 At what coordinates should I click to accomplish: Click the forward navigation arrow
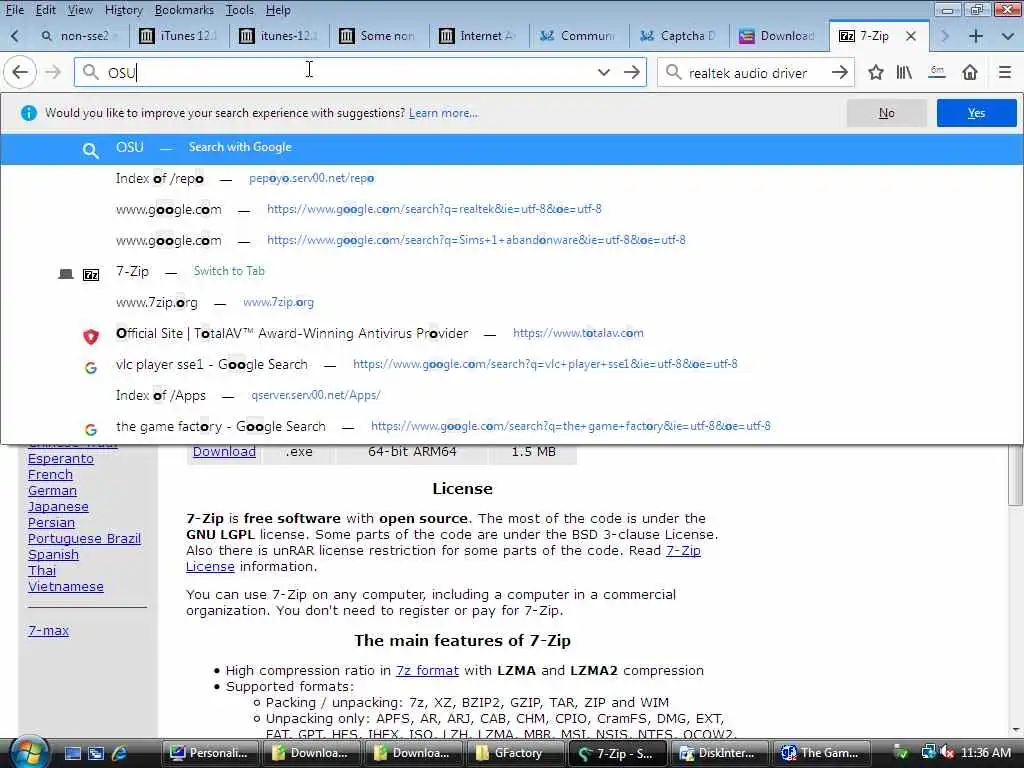pos(53,72)
